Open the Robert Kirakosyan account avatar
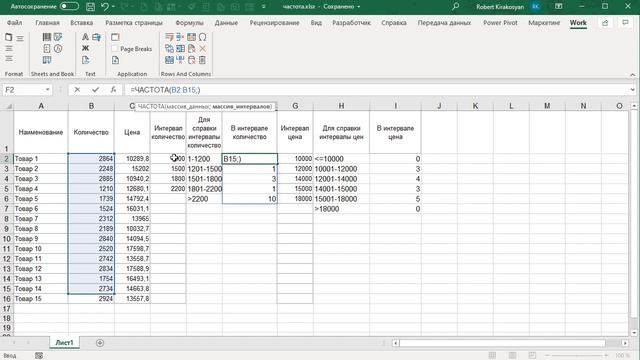This screenshot has height=360, width=640. coord(536,7)
